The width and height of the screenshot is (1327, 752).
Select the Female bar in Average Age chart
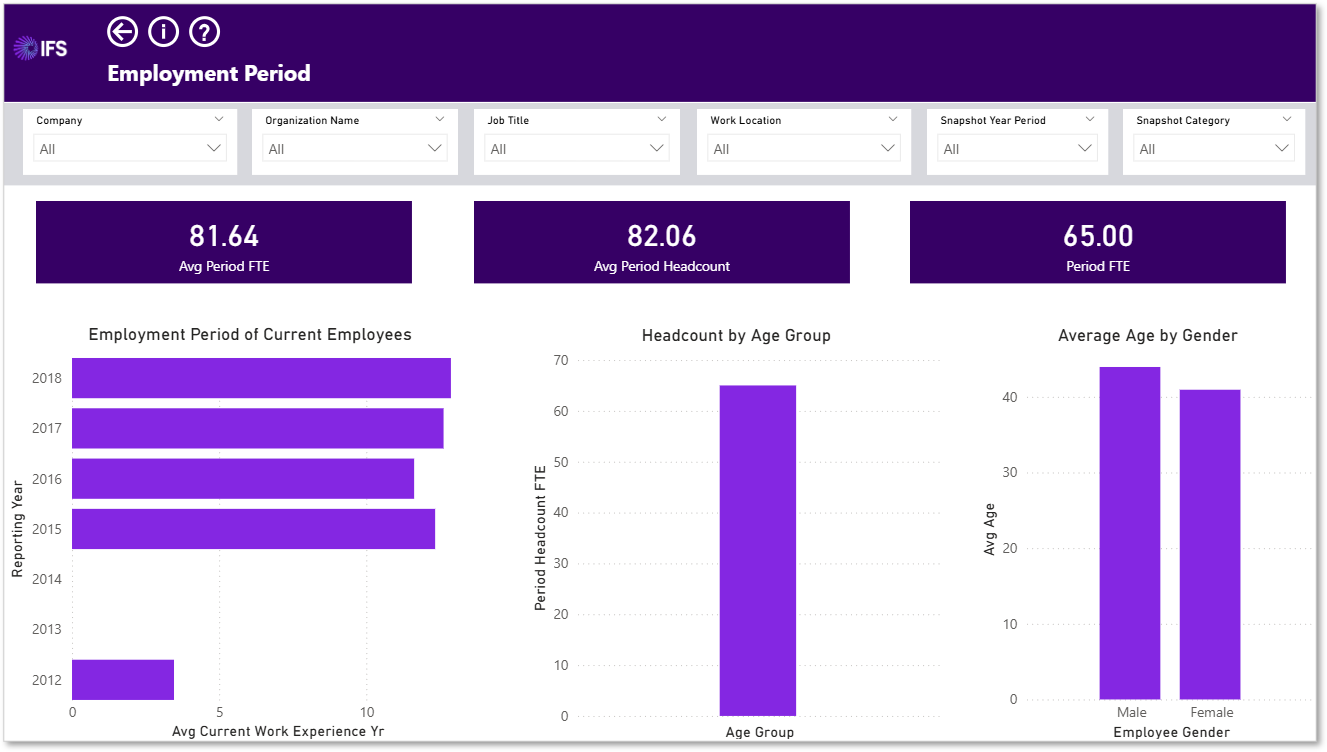(x=1210, y=545)
